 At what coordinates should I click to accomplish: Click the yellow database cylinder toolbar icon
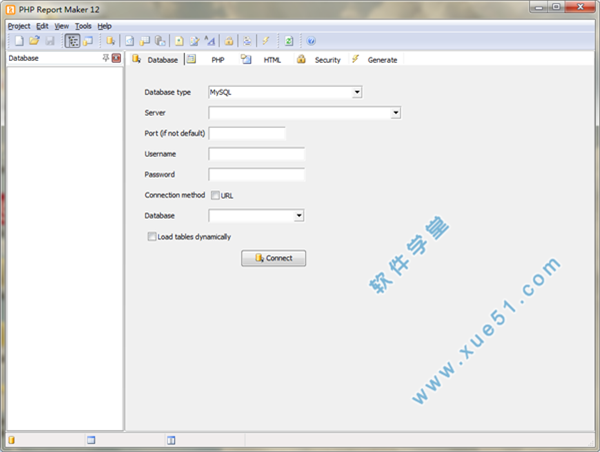click(111, 41)
